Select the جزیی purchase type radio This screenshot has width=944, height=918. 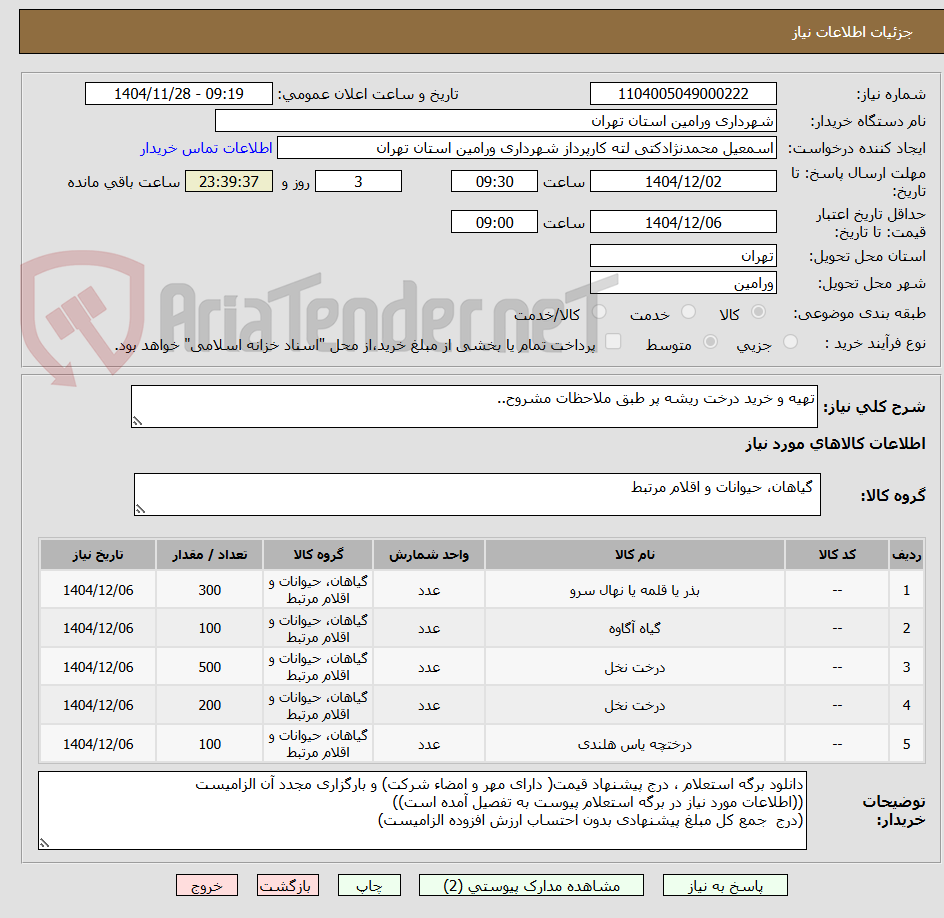(x=790, y=342)
